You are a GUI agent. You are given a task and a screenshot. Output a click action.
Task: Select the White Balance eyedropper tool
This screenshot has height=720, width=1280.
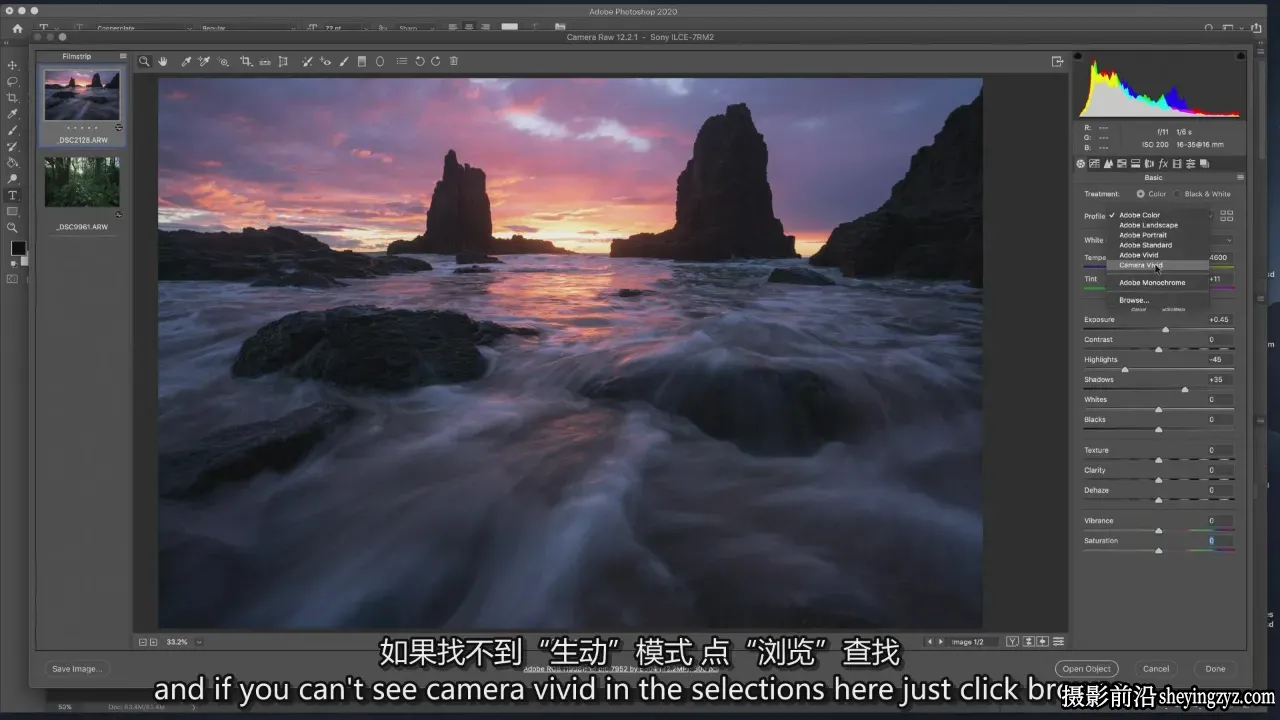coord(186,61)
